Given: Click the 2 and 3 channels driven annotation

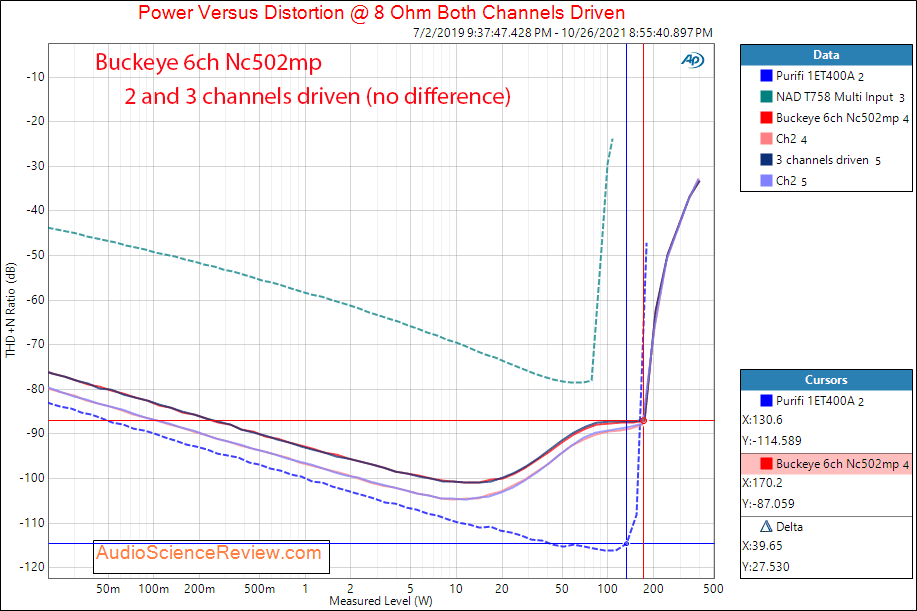Looking at the screenshot, I should pos(318,96).
